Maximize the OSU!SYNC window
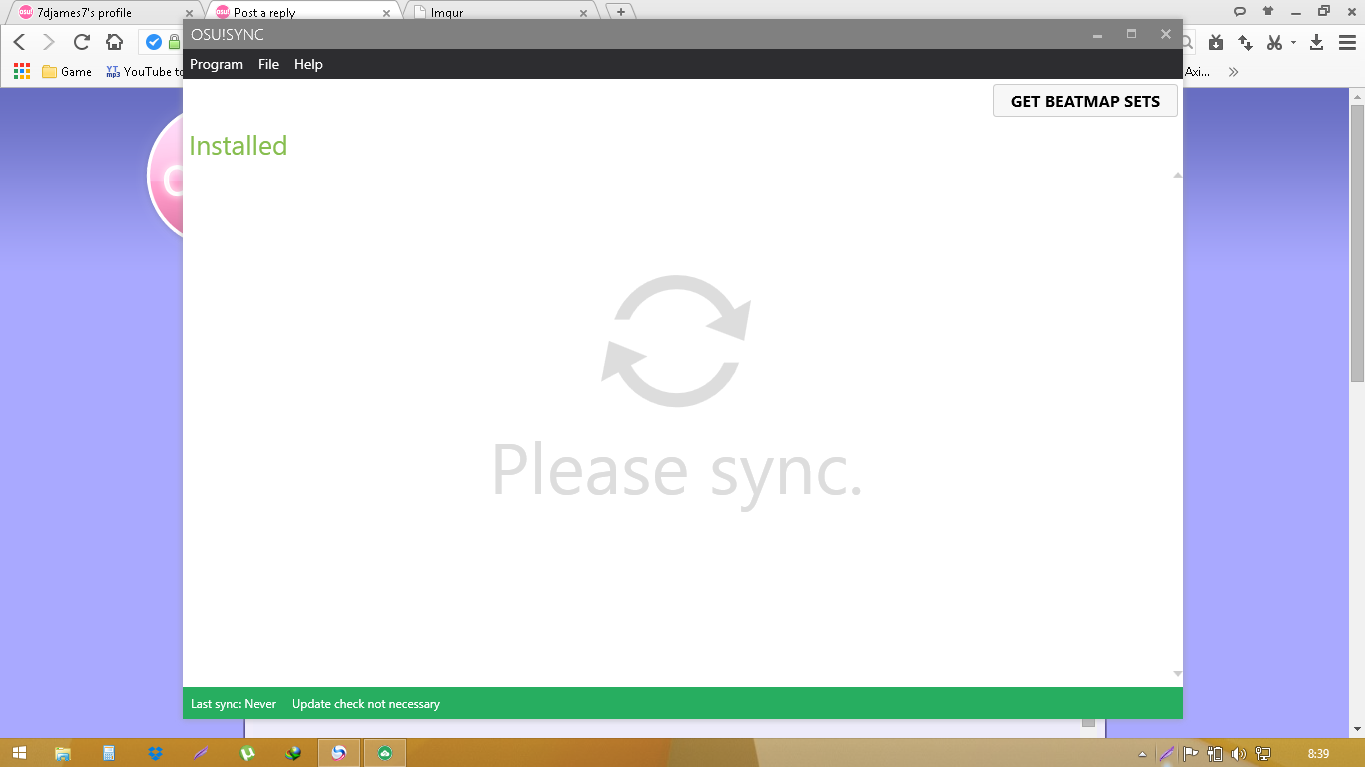This screenshot has width=1365, height=767. 1131,34
